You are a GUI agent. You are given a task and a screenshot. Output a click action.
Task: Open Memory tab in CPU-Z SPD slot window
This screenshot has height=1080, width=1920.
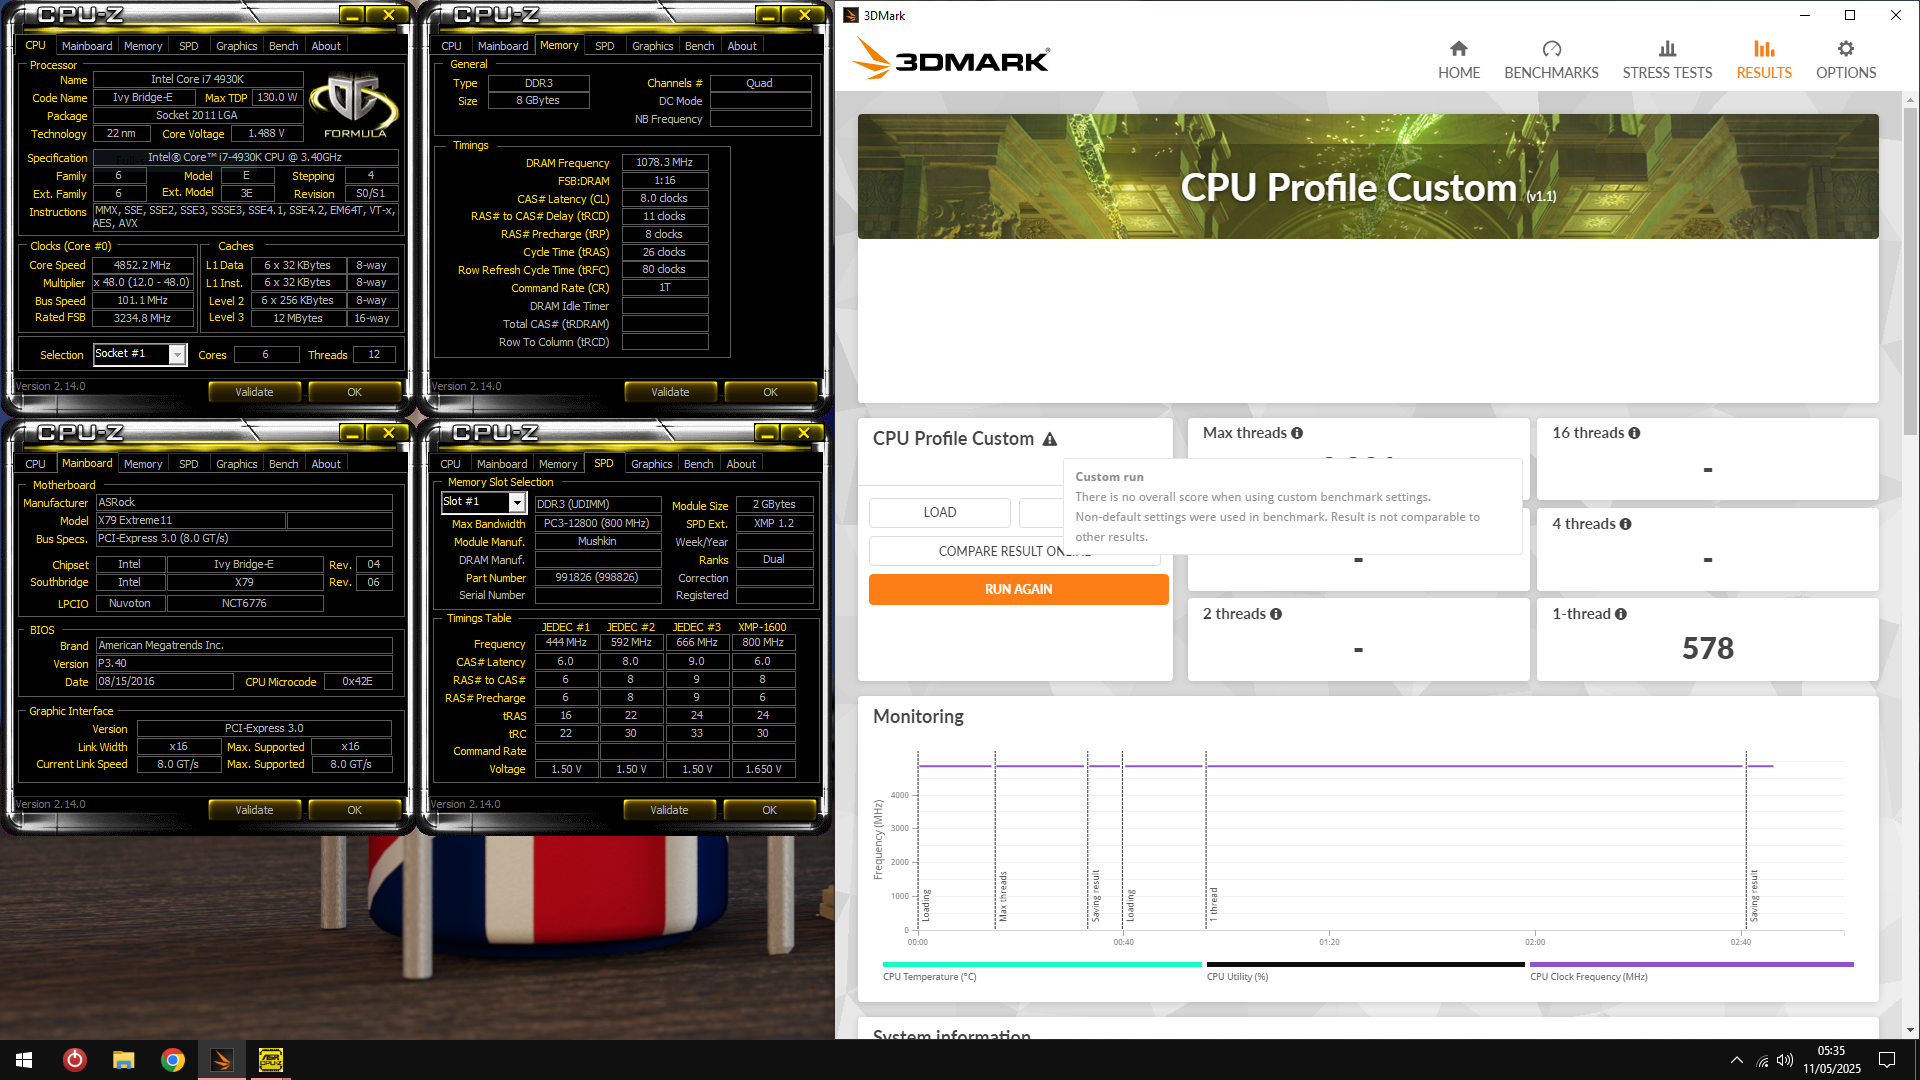[x=558, y=464]
